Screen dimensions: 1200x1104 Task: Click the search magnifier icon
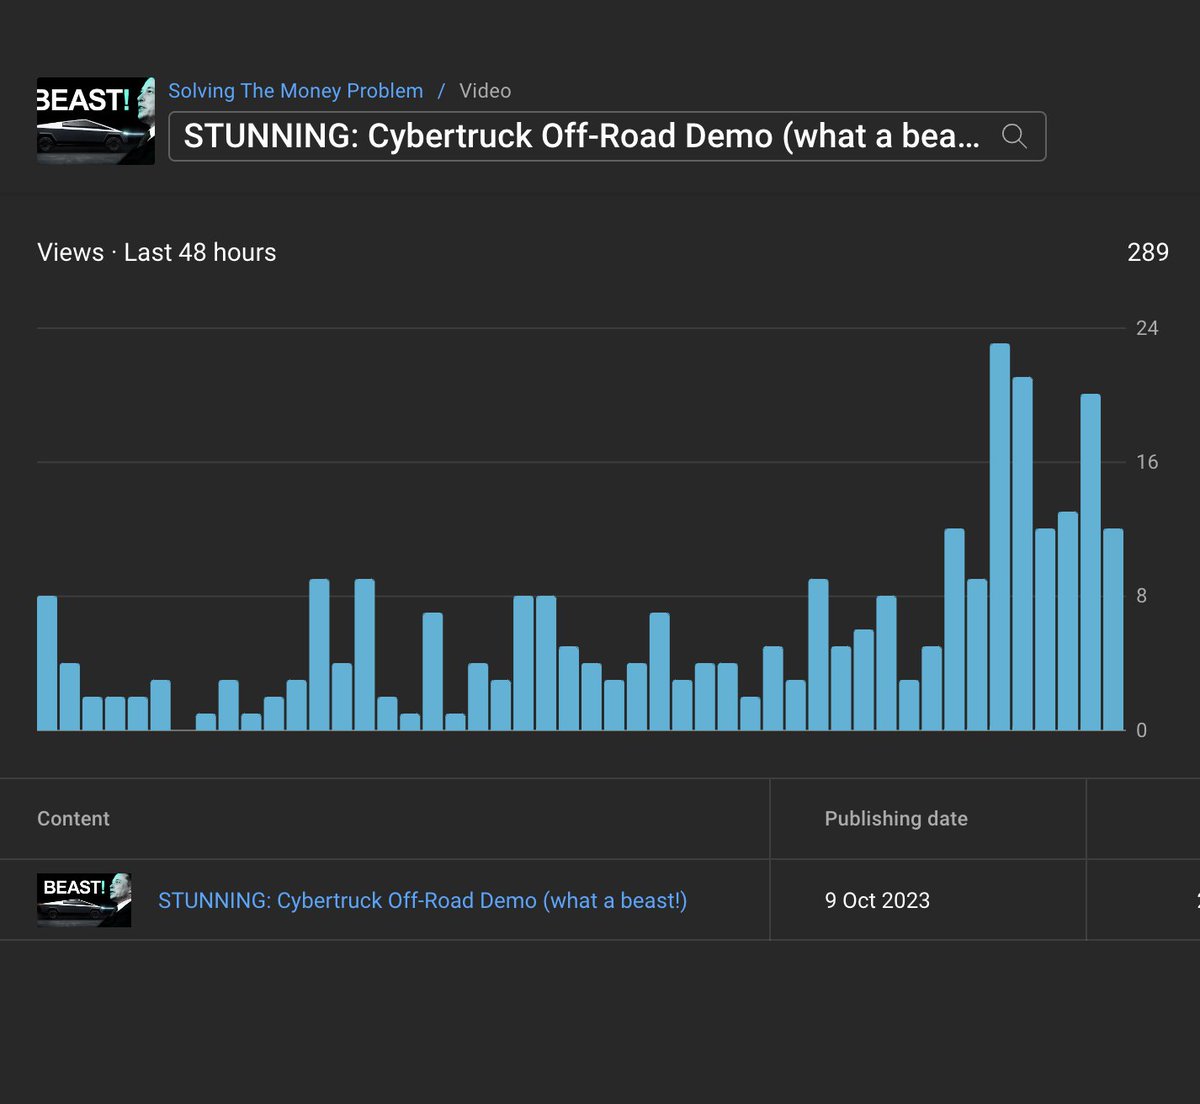(x=1014, y=136)
